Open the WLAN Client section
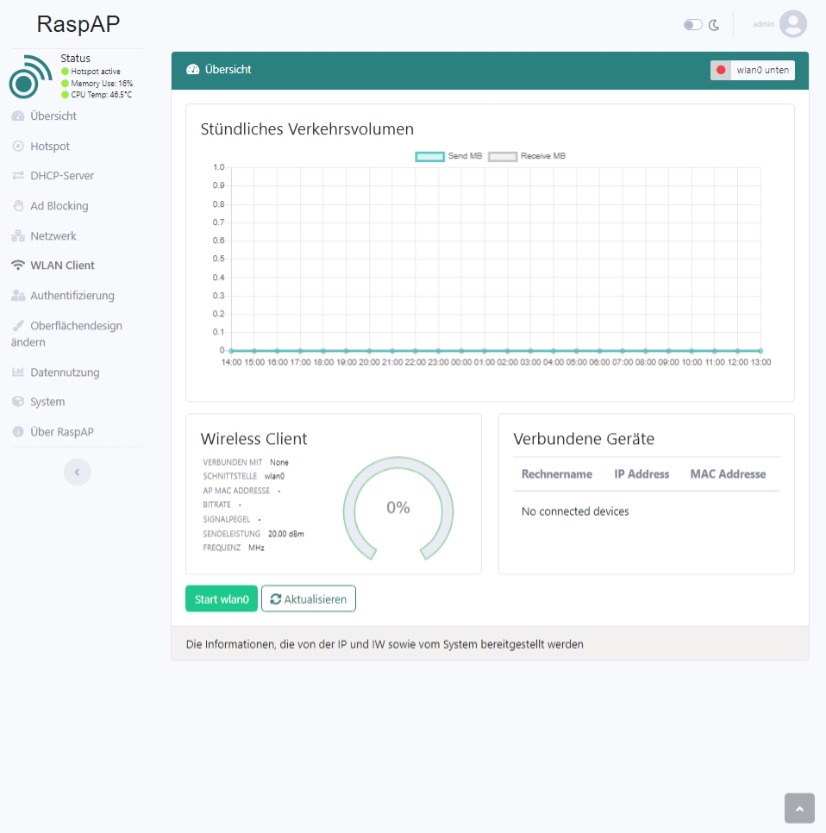The height and width of the screenshot is (833, 826). pyautogui.click(x=58, y=265)
